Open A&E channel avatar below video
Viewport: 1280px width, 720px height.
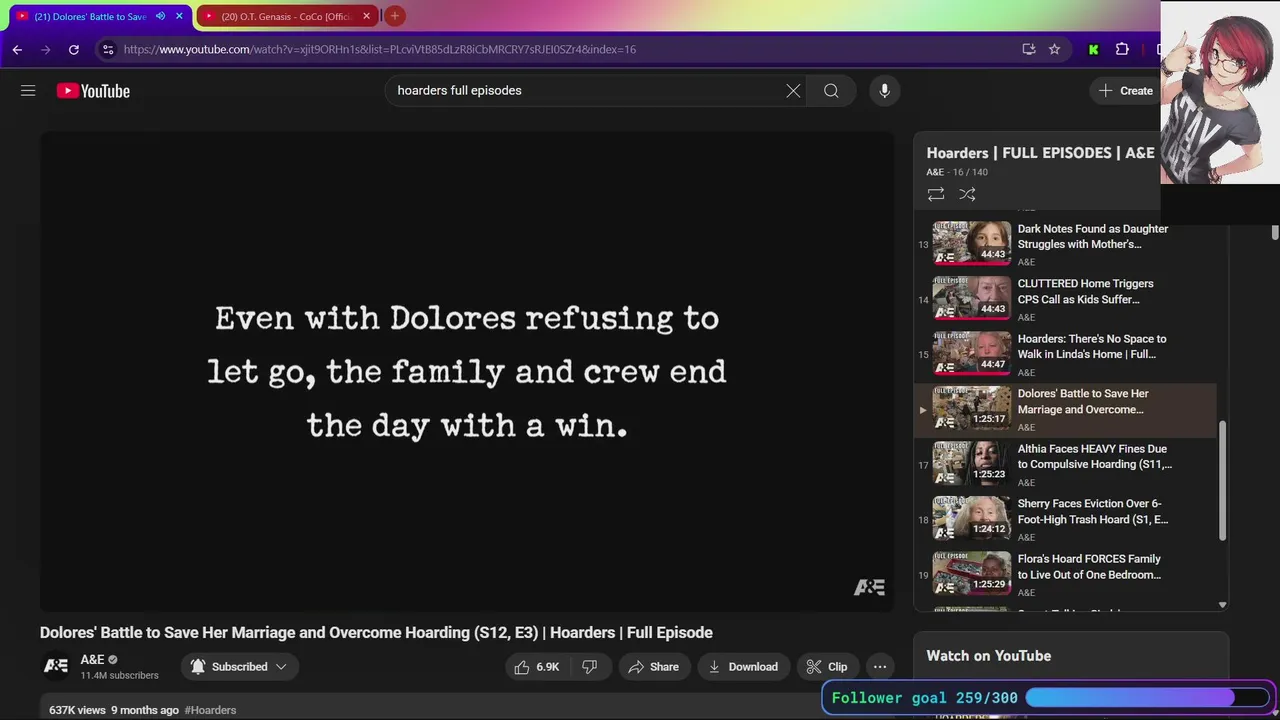(x=56, y=666)
